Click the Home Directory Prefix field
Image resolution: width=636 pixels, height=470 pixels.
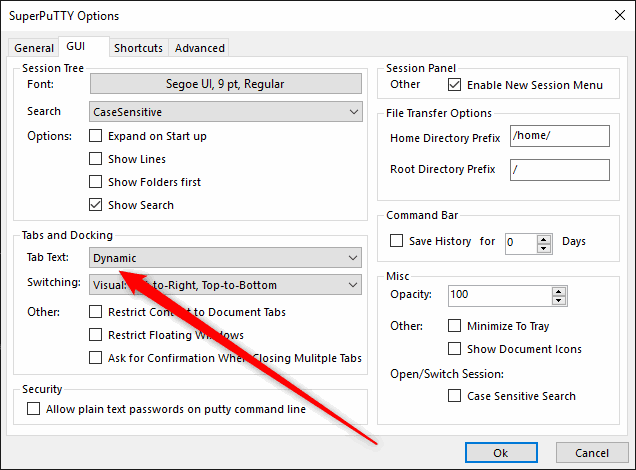(x=559, y=137)
